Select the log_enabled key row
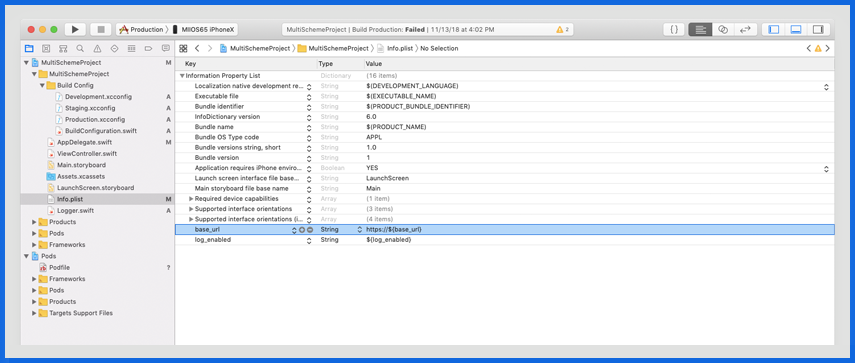The image size is (855, 363). click(213, 240)
